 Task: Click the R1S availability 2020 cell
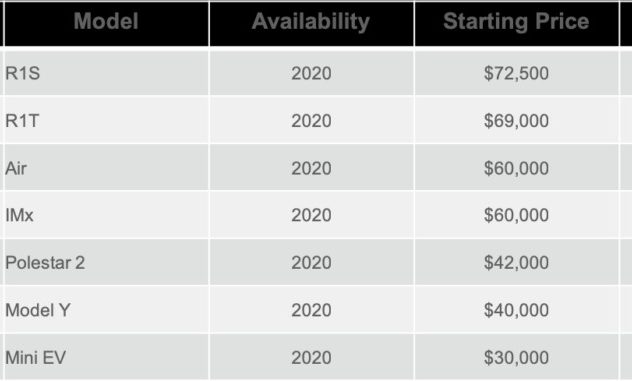click(x=311, y=73)
